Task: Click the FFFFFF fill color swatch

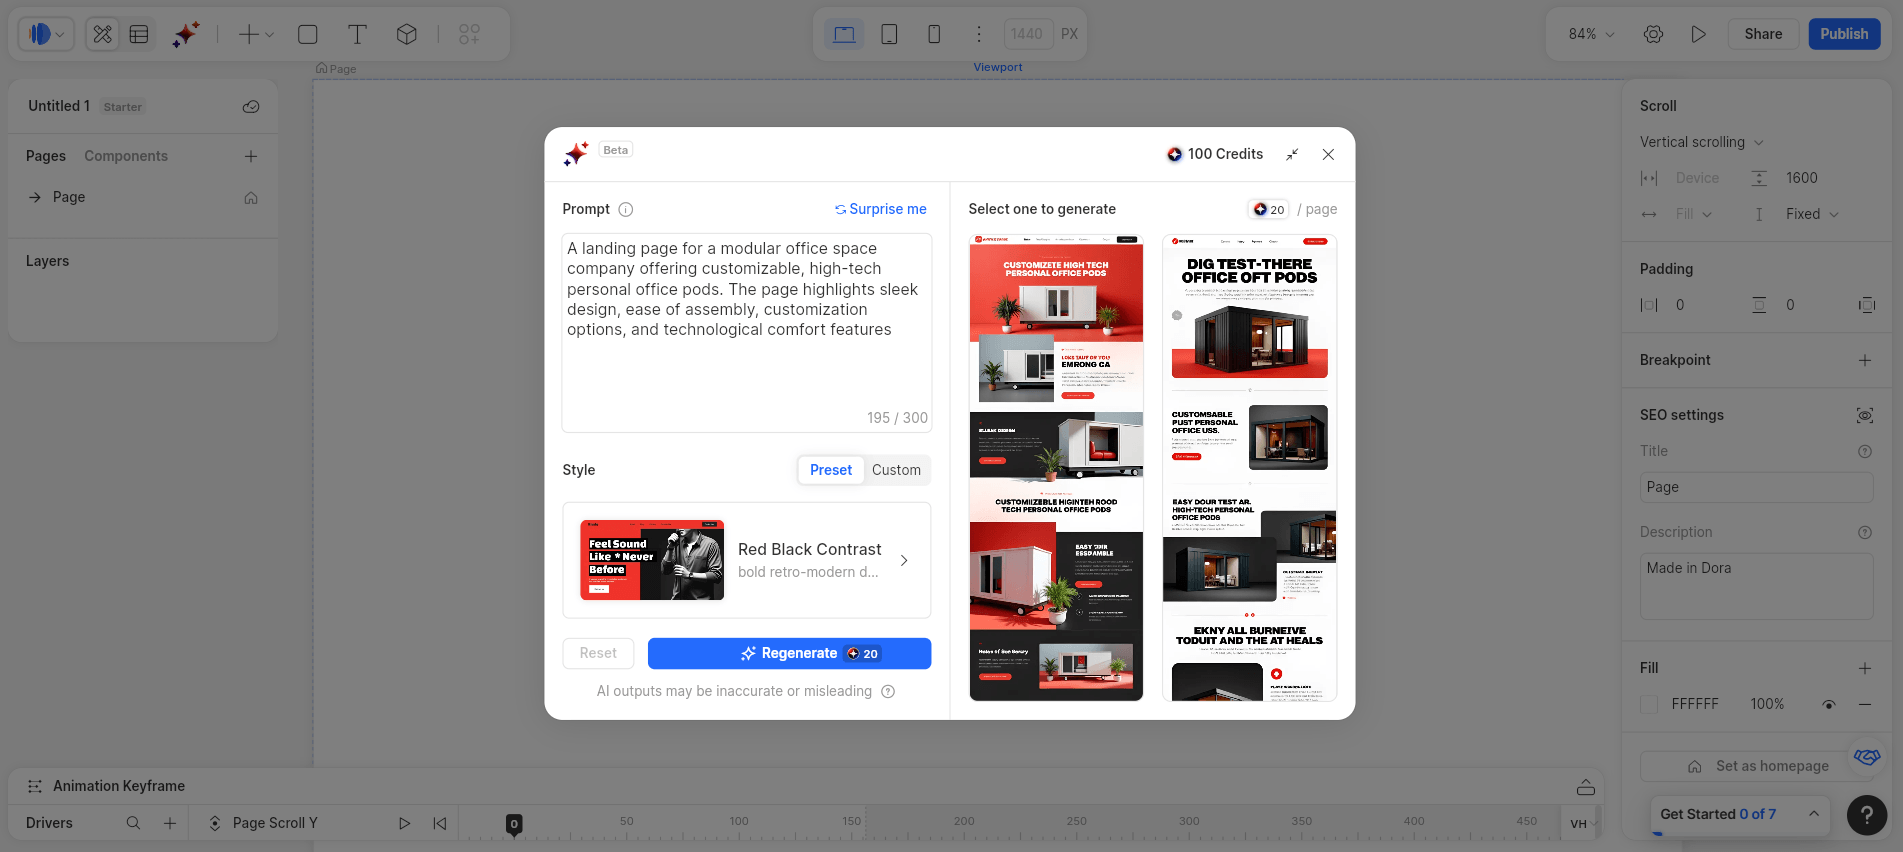Action: click(1649, 704)
